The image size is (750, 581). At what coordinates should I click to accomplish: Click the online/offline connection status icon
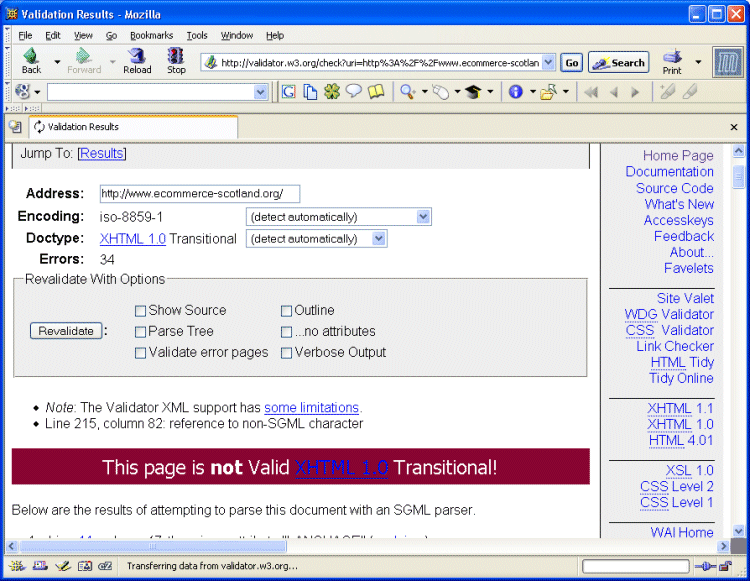pyautogui.click(x=706, y=567)
